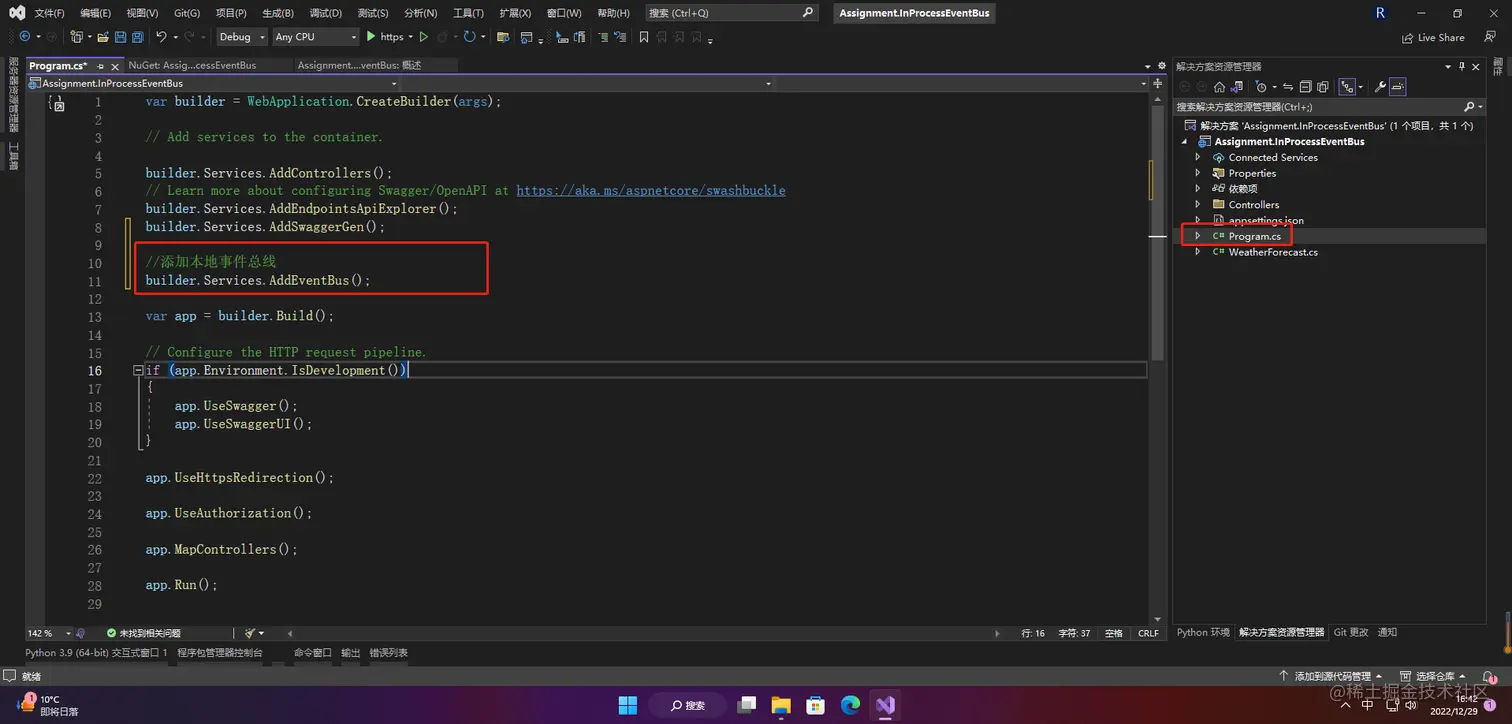This screenshot has height=724, width=1512.
Task: Click sync with active document arrows icon
Action: [x=1288, y=87]
